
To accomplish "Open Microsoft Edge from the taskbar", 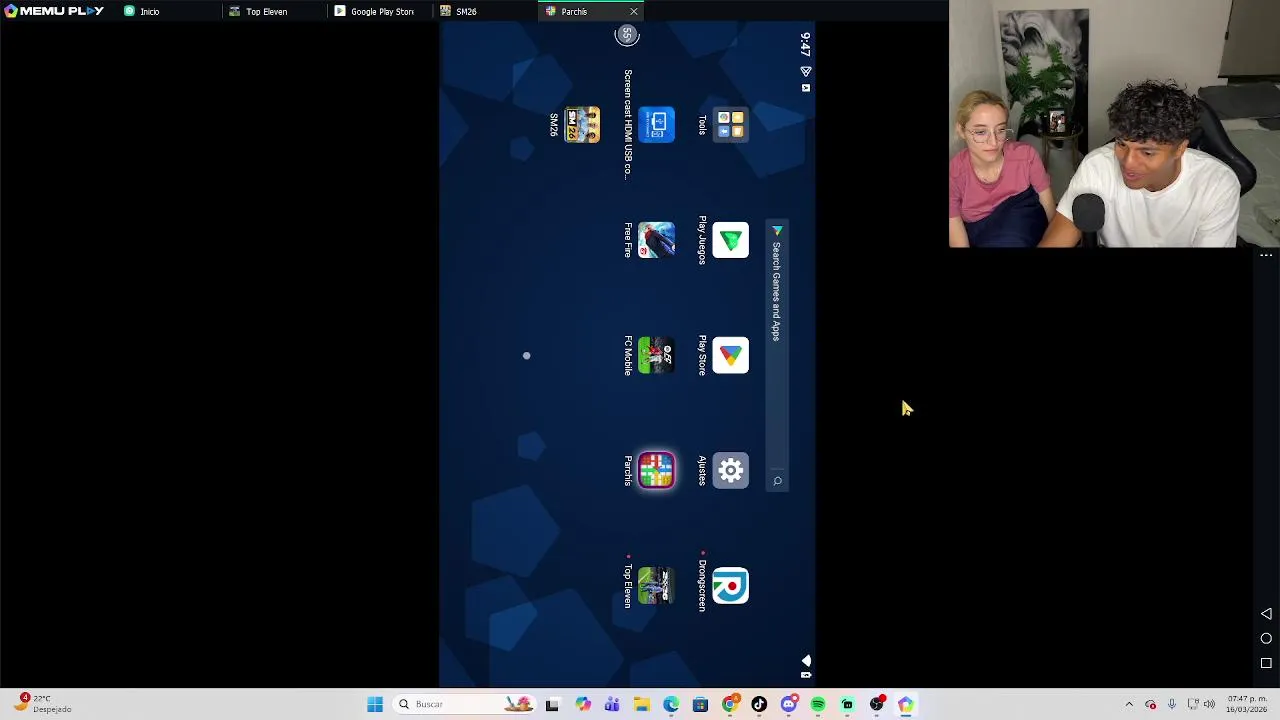I will 671,704.
